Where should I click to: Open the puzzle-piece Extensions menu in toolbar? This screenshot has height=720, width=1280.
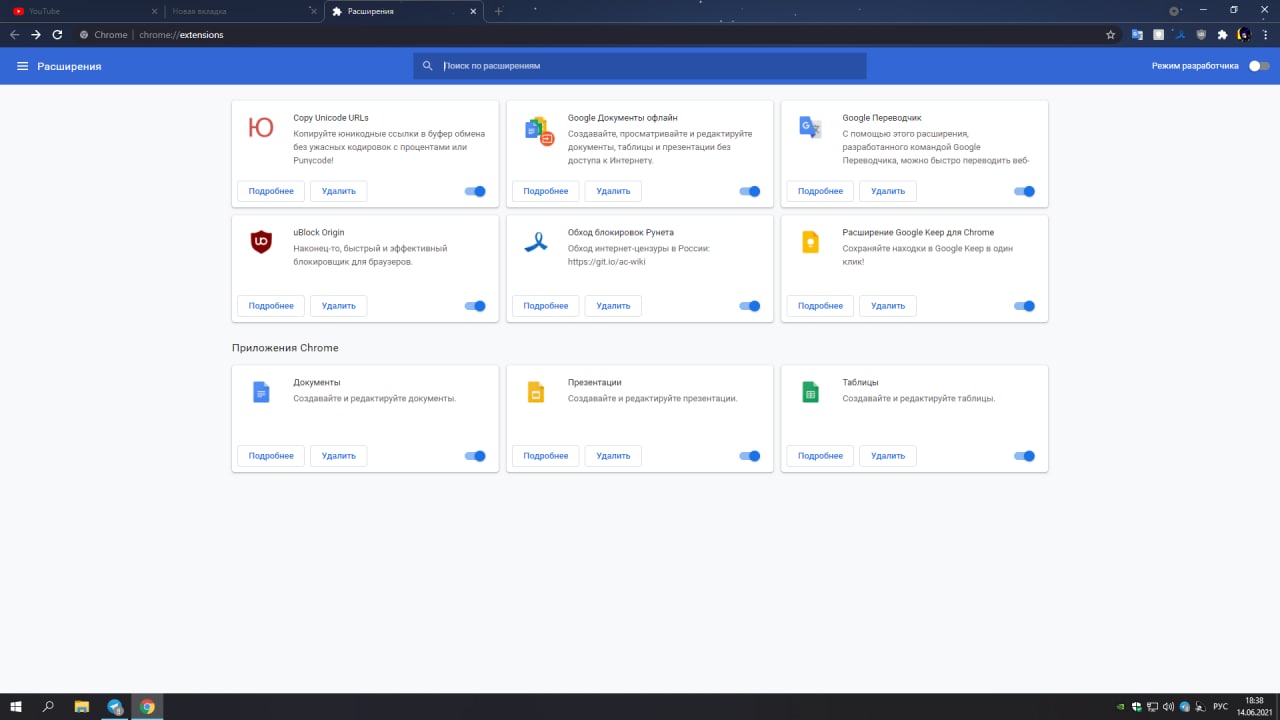tap(1222, 34)
